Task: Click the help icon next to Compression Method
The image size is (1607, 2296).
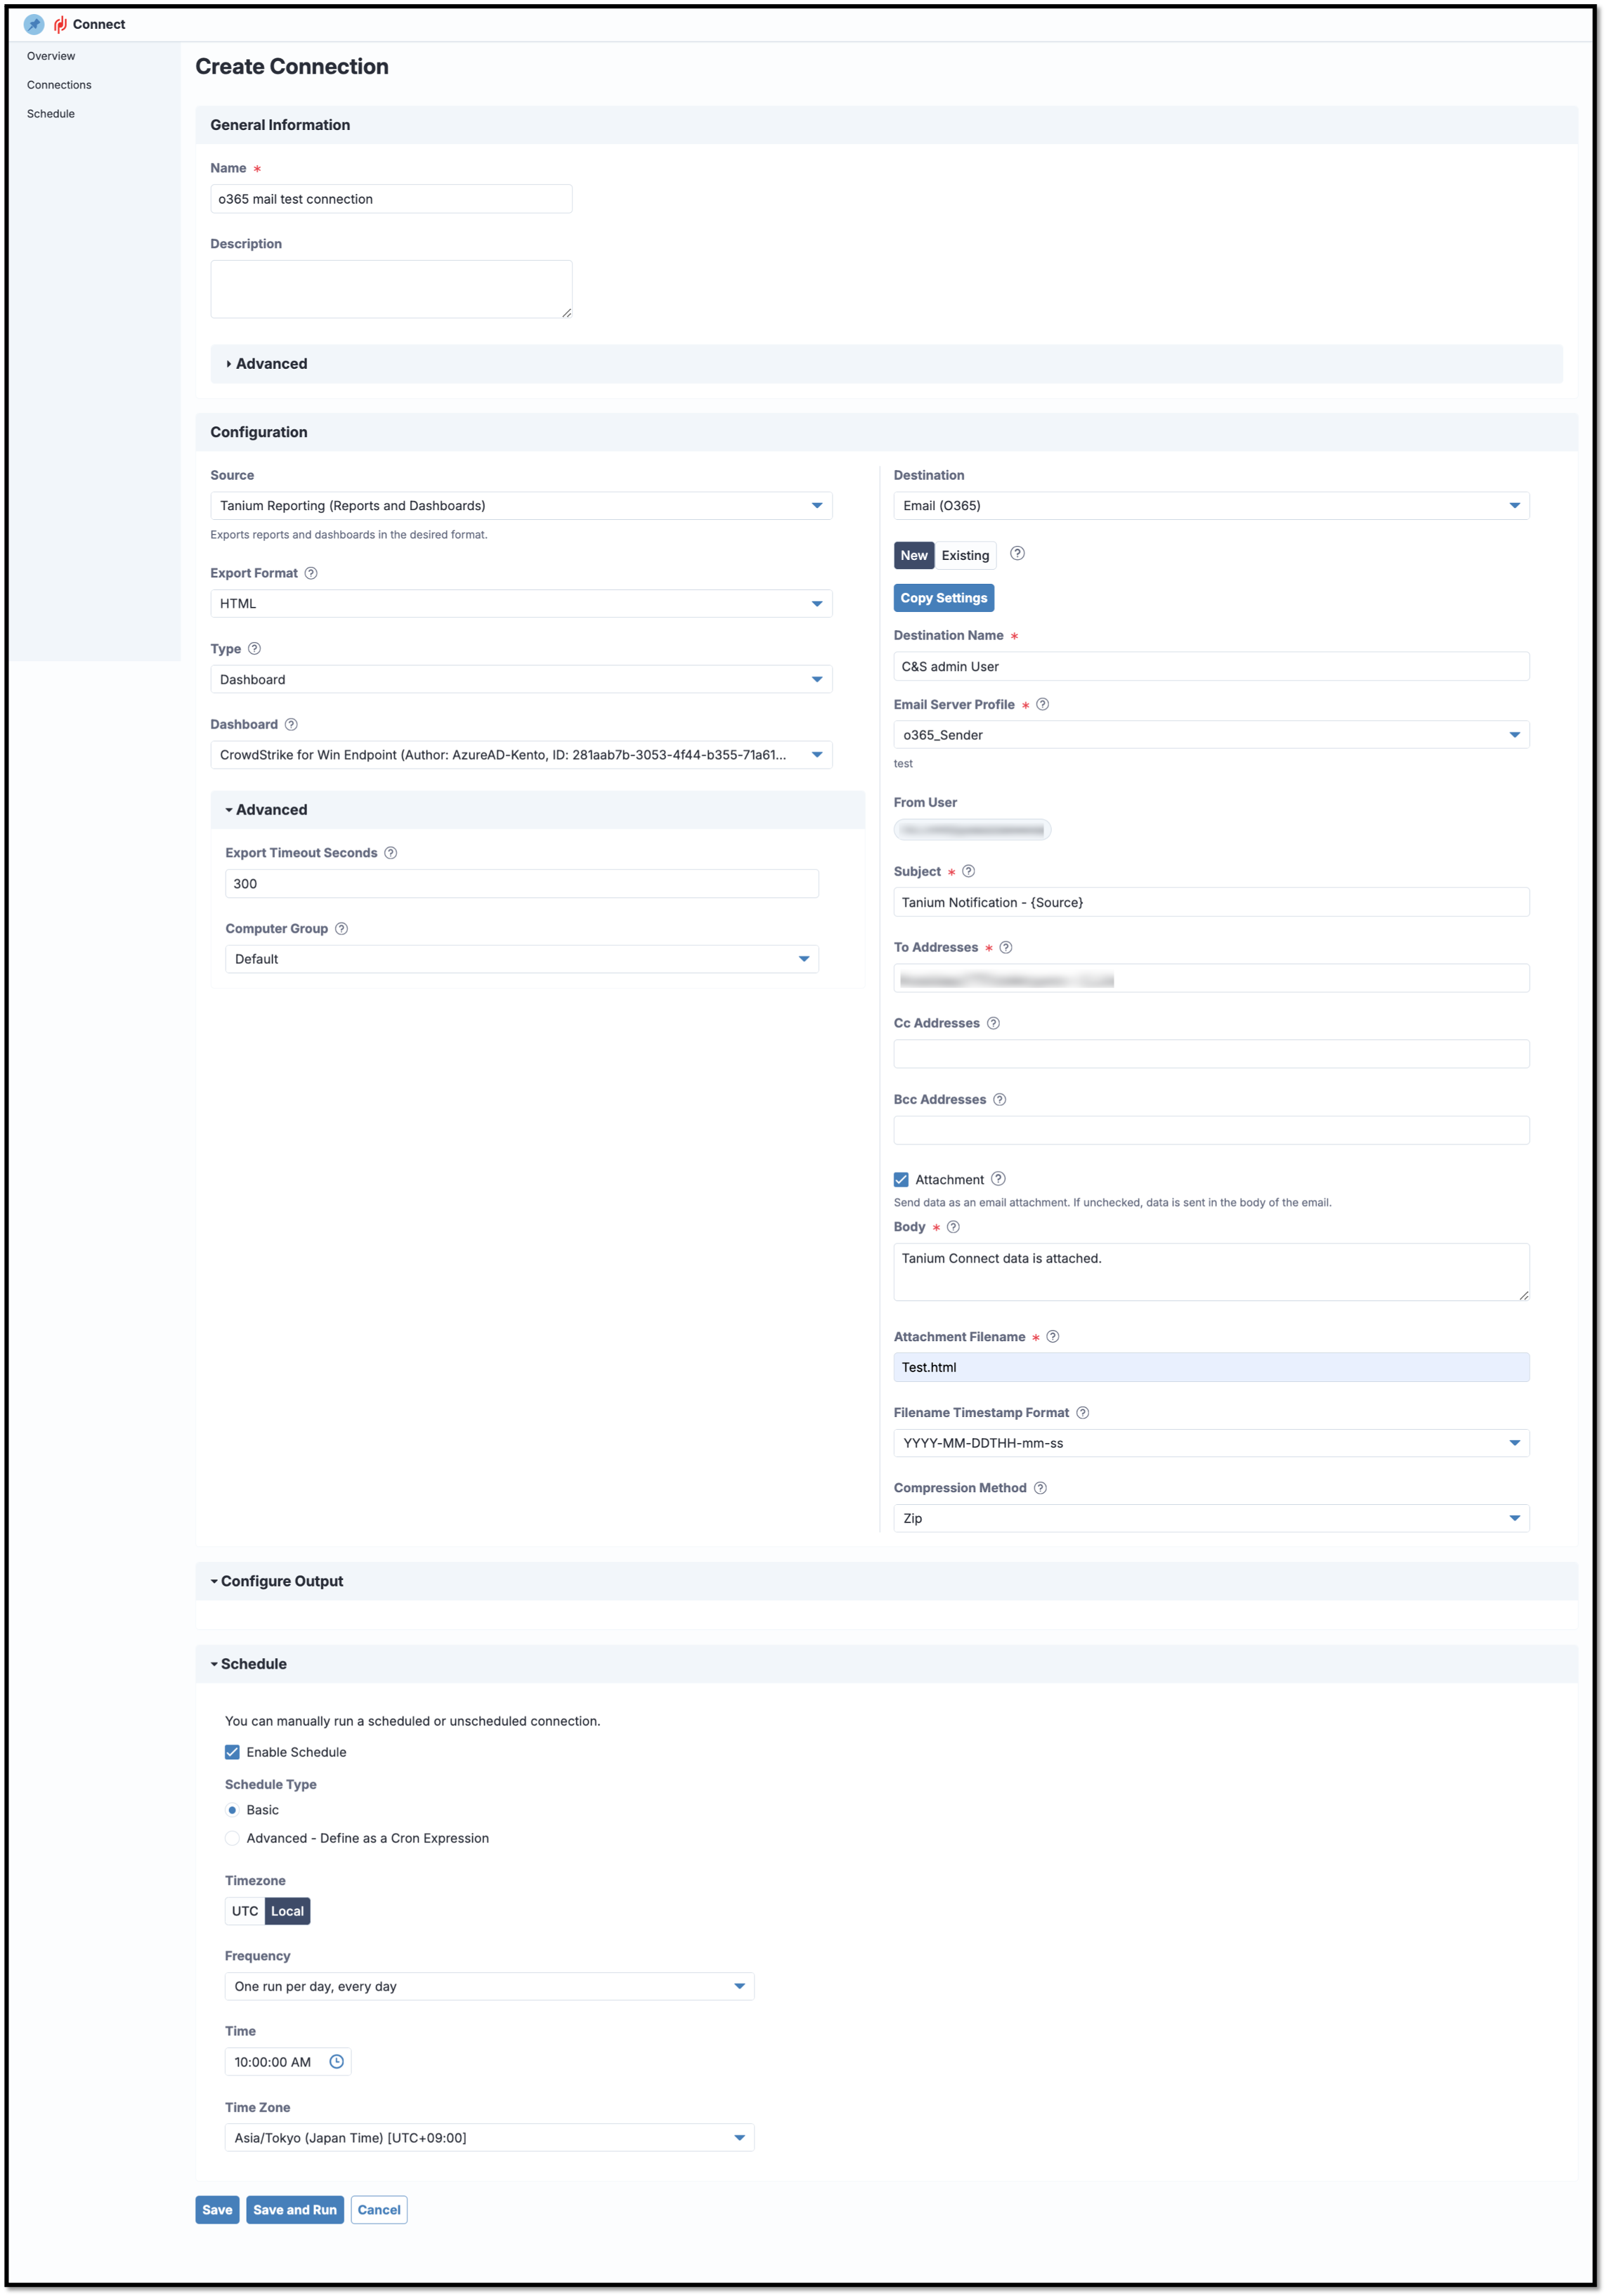Action: 1040,1487
